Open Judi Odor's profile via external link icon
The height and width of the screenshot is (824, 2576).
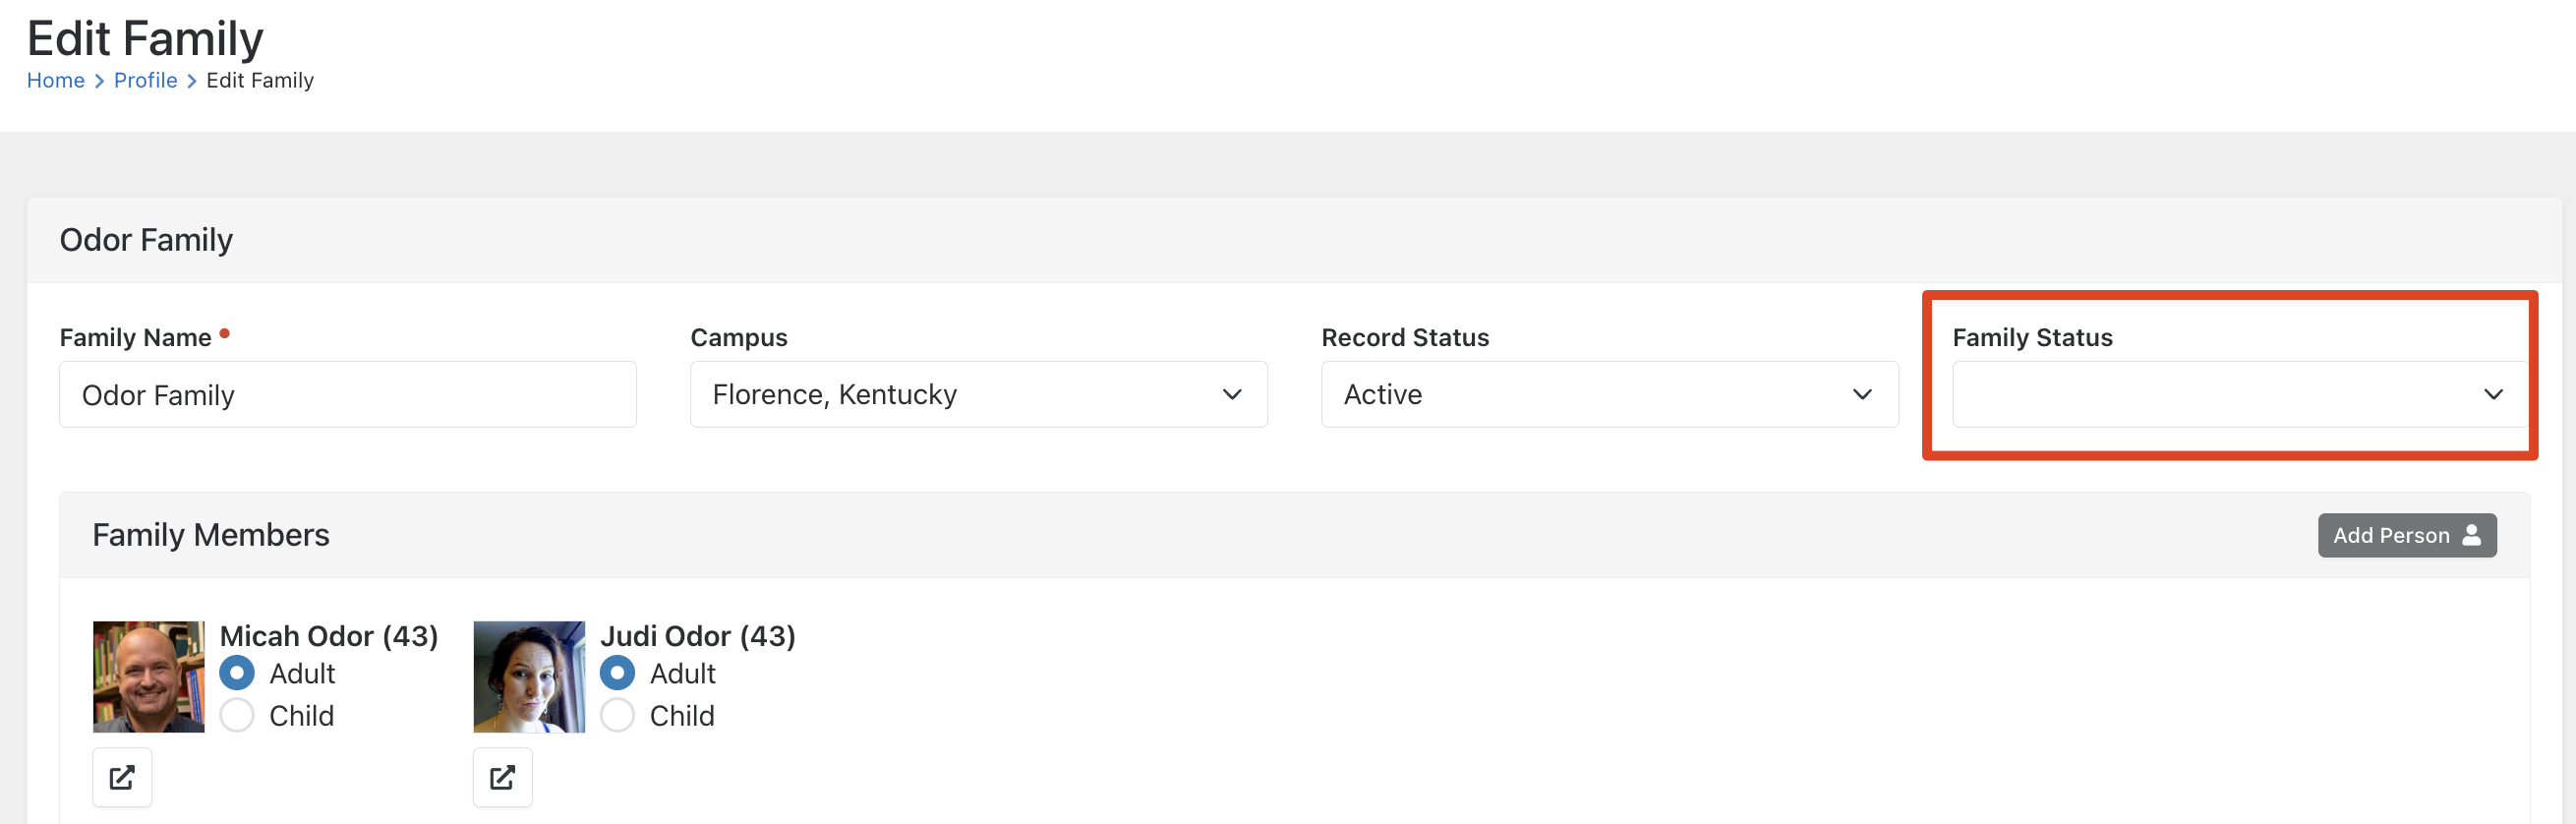502,777
